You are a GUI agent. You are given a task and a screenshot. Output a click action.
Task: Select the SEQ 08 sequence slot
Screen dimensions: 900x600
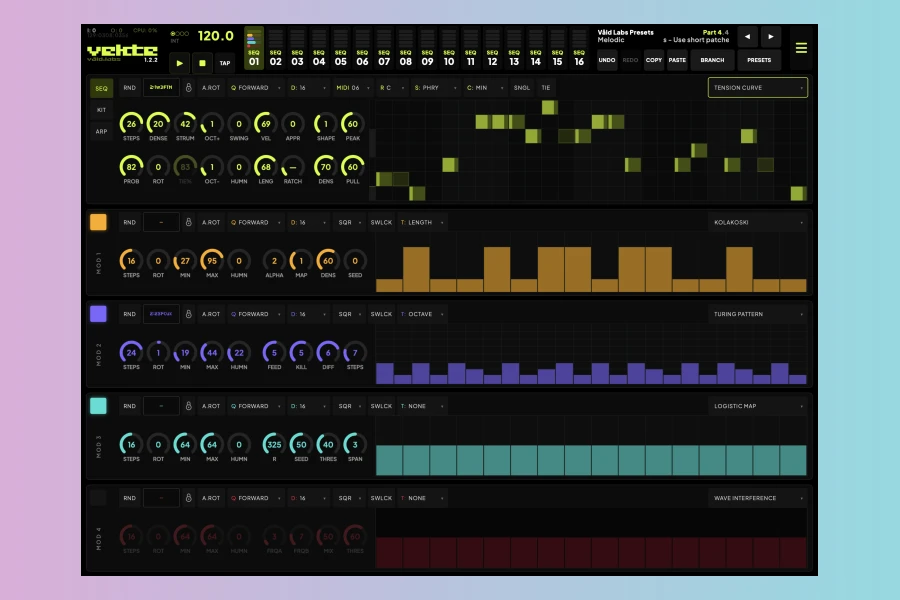pos(405,48)
